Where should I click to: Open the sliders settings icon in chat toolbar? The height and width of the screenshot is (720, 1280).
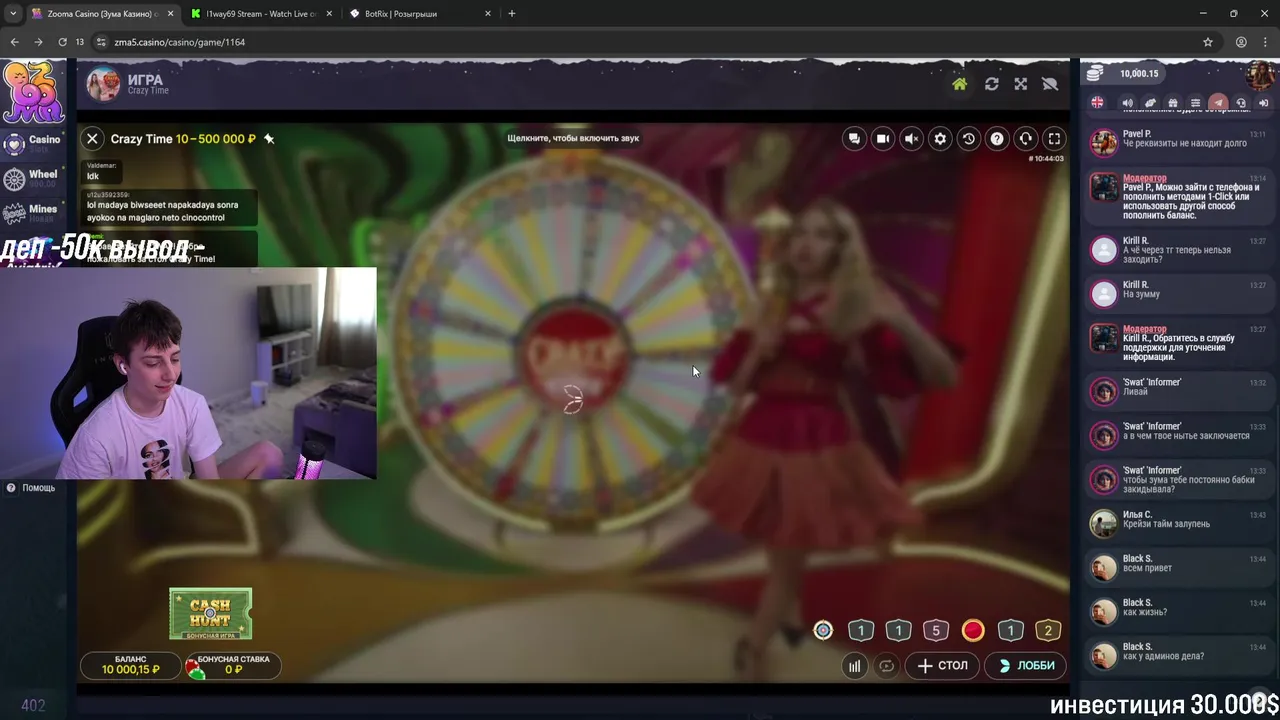(1195, 103)
